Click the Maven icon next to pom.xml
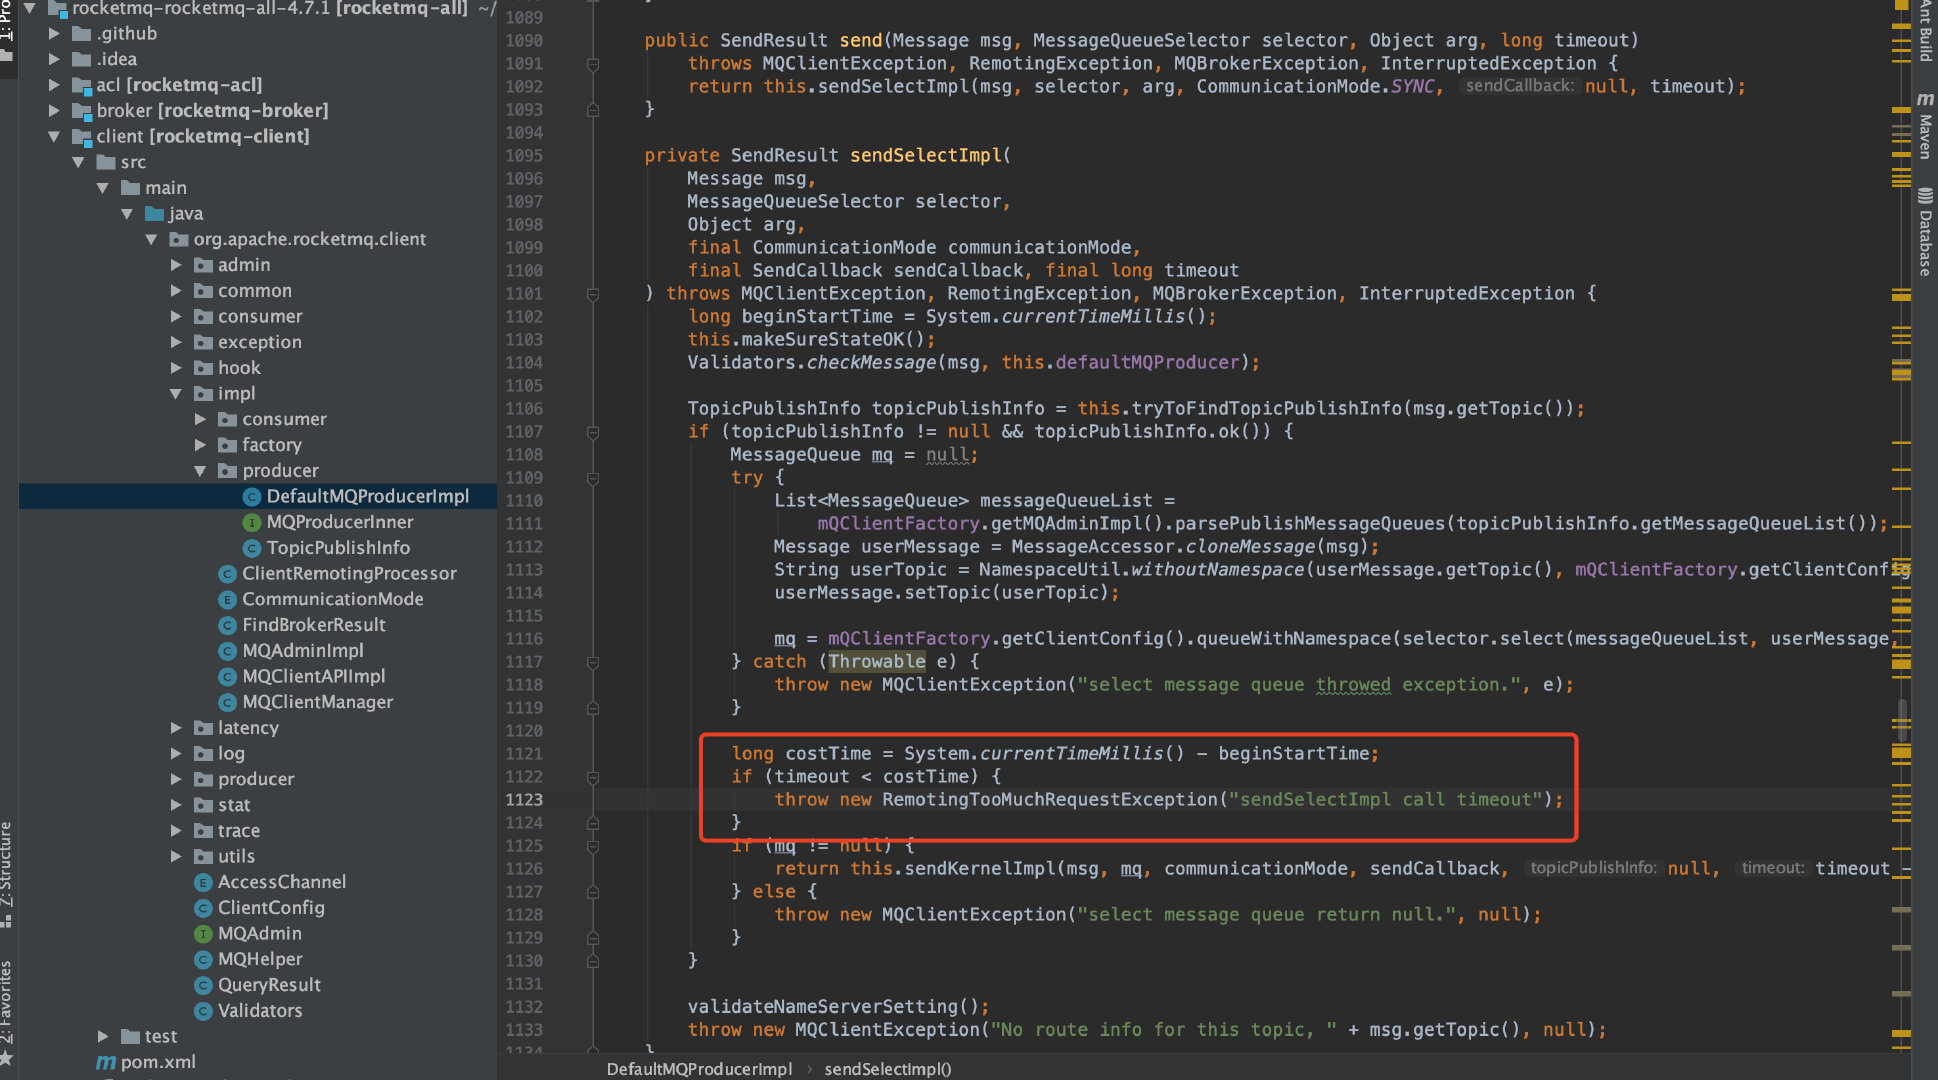The image size is (1938, 1080). [106, 1062]
